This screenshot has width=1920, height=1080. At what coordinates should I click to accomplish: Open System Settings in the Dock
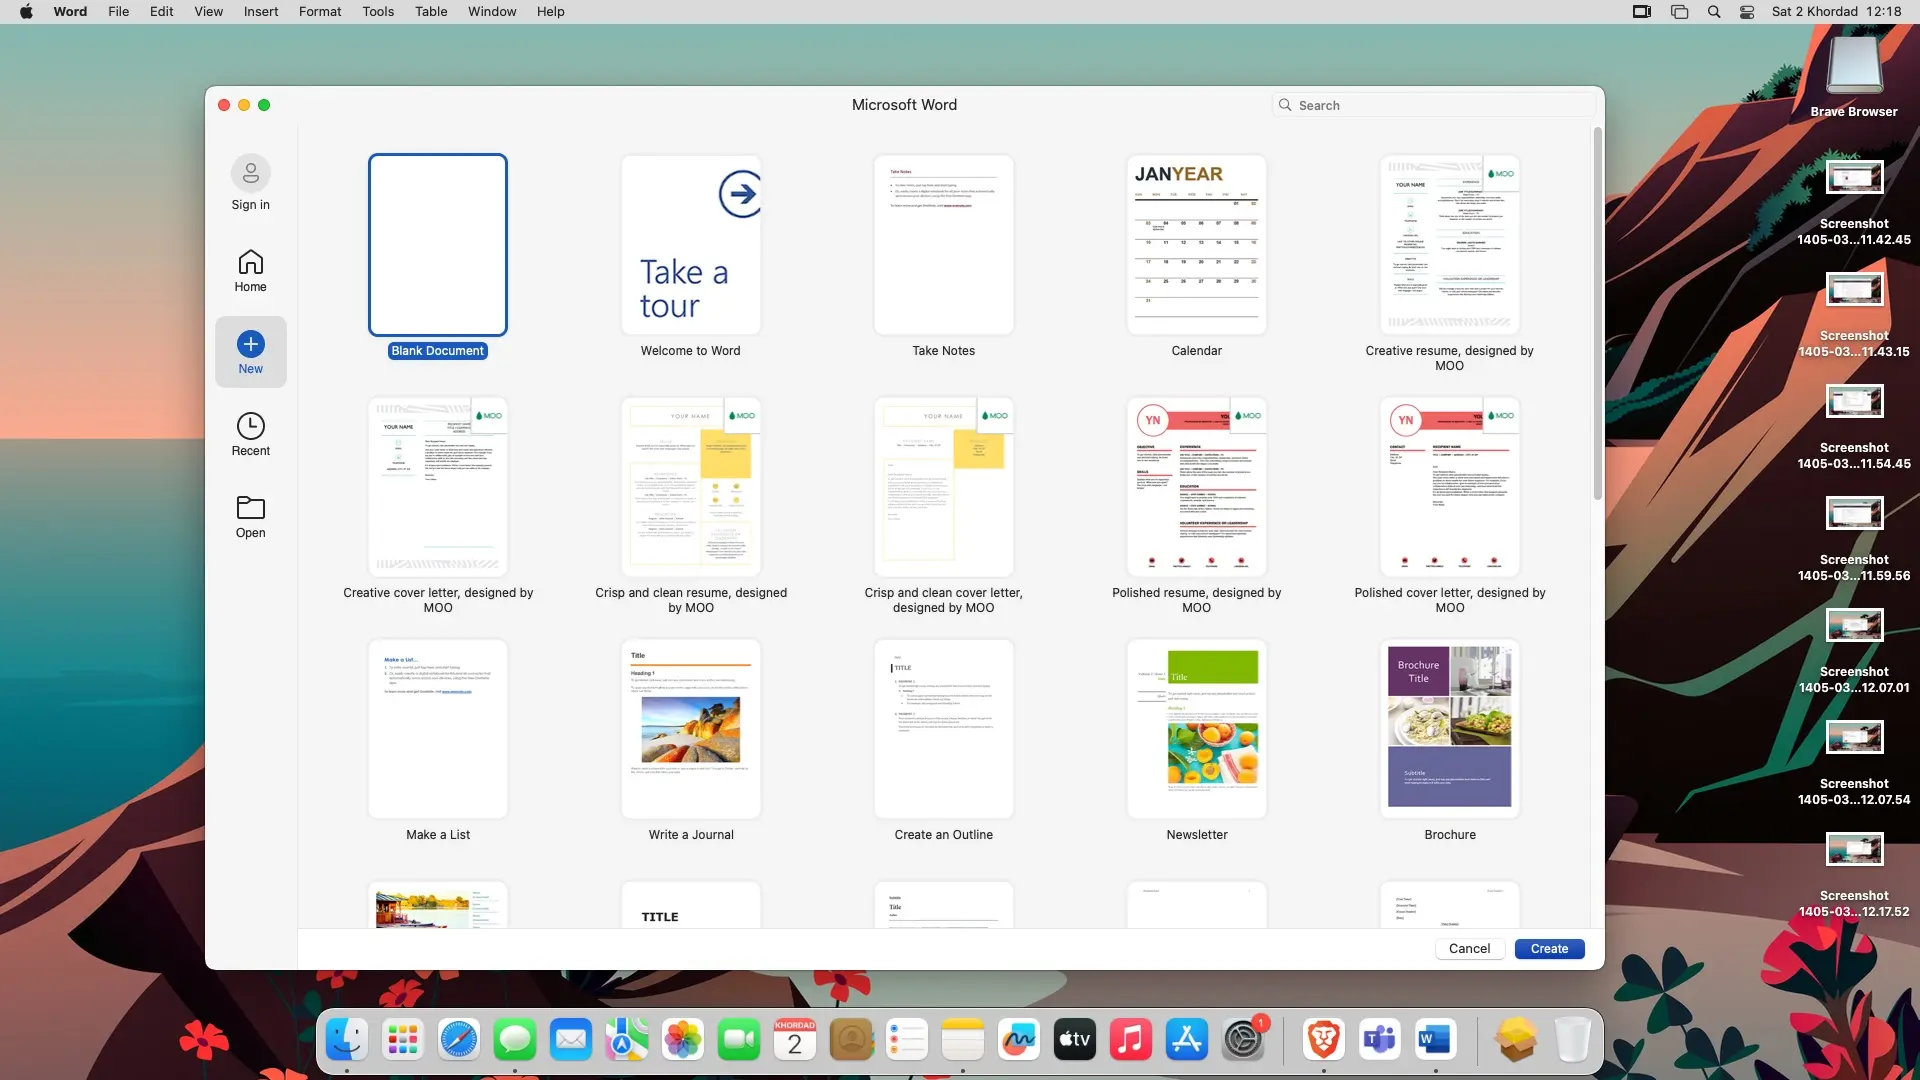[x=1243, y=1040]
